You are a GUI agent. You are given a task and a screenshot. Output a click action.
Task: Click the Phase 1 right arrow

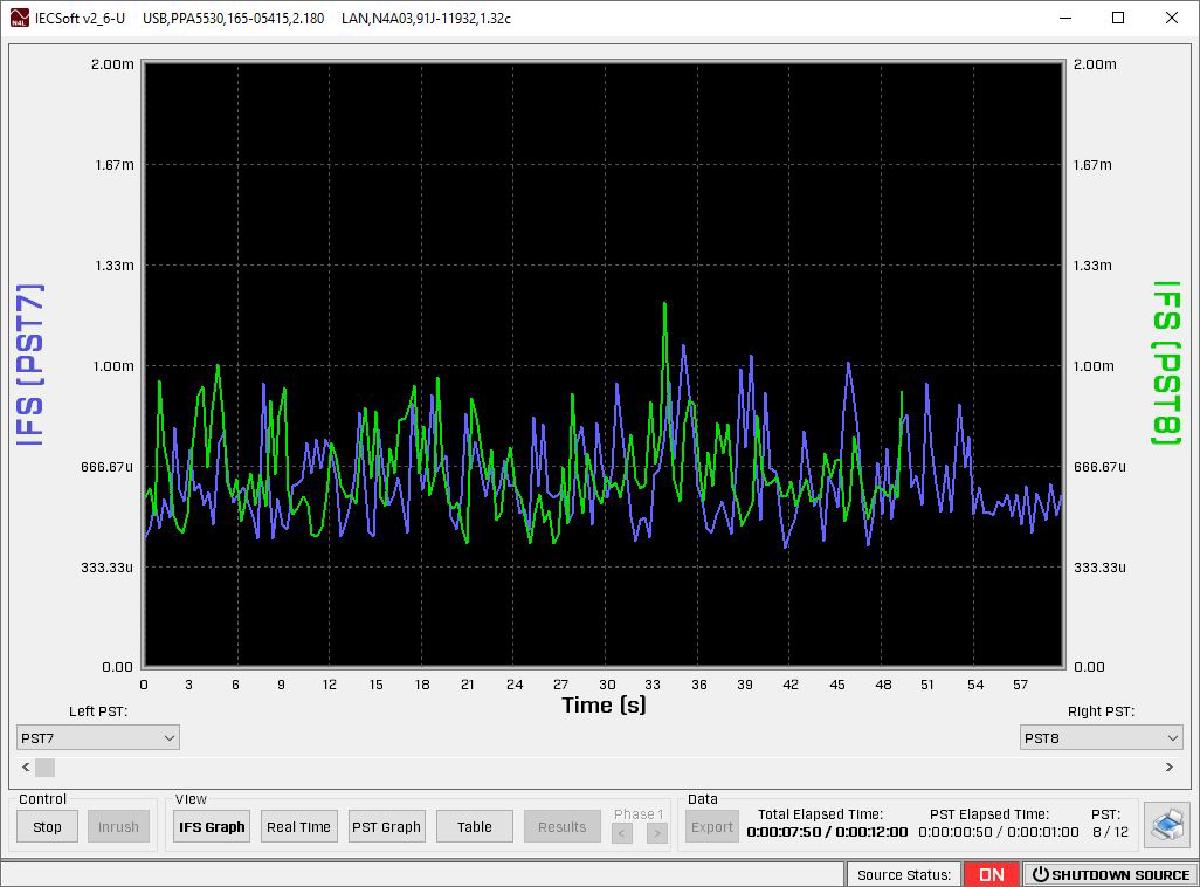point(656,832)
